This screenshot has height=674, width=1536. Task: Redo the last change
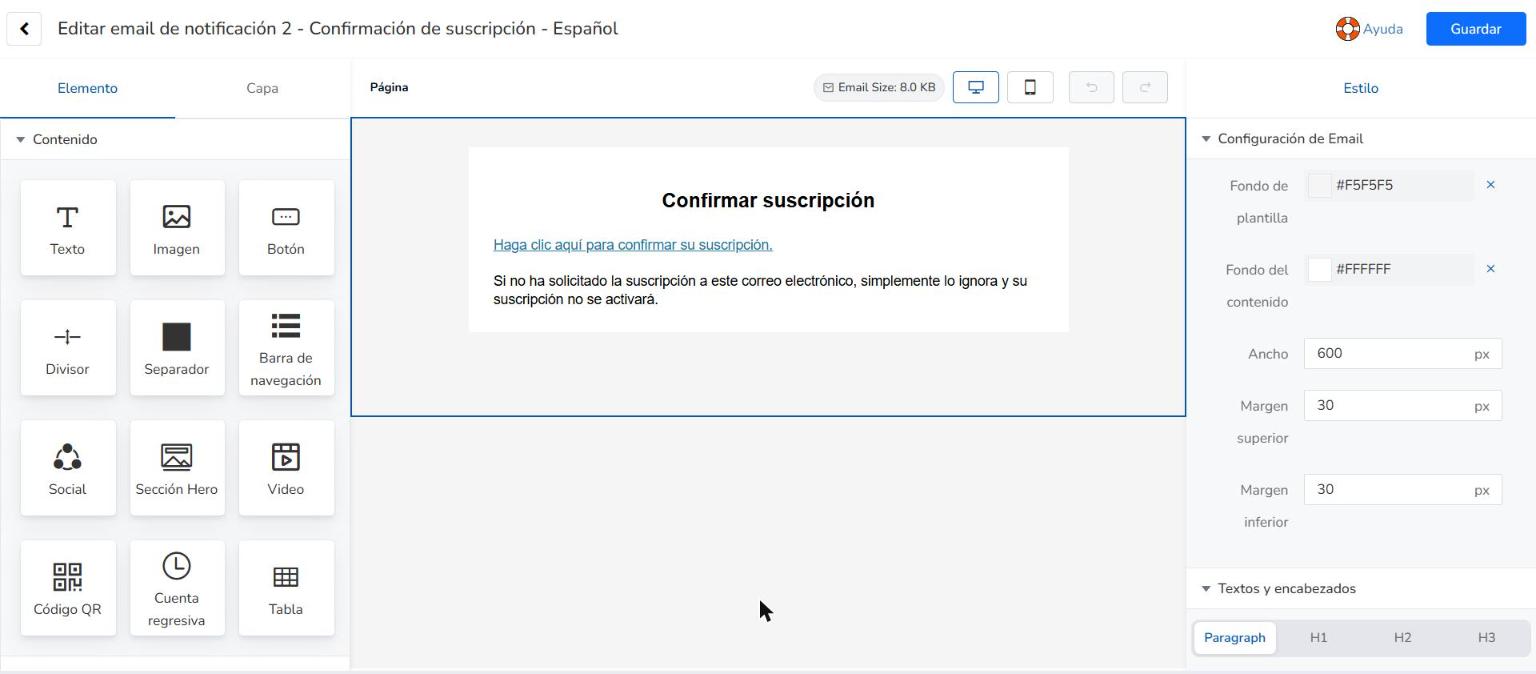(x=1145, y=87)
